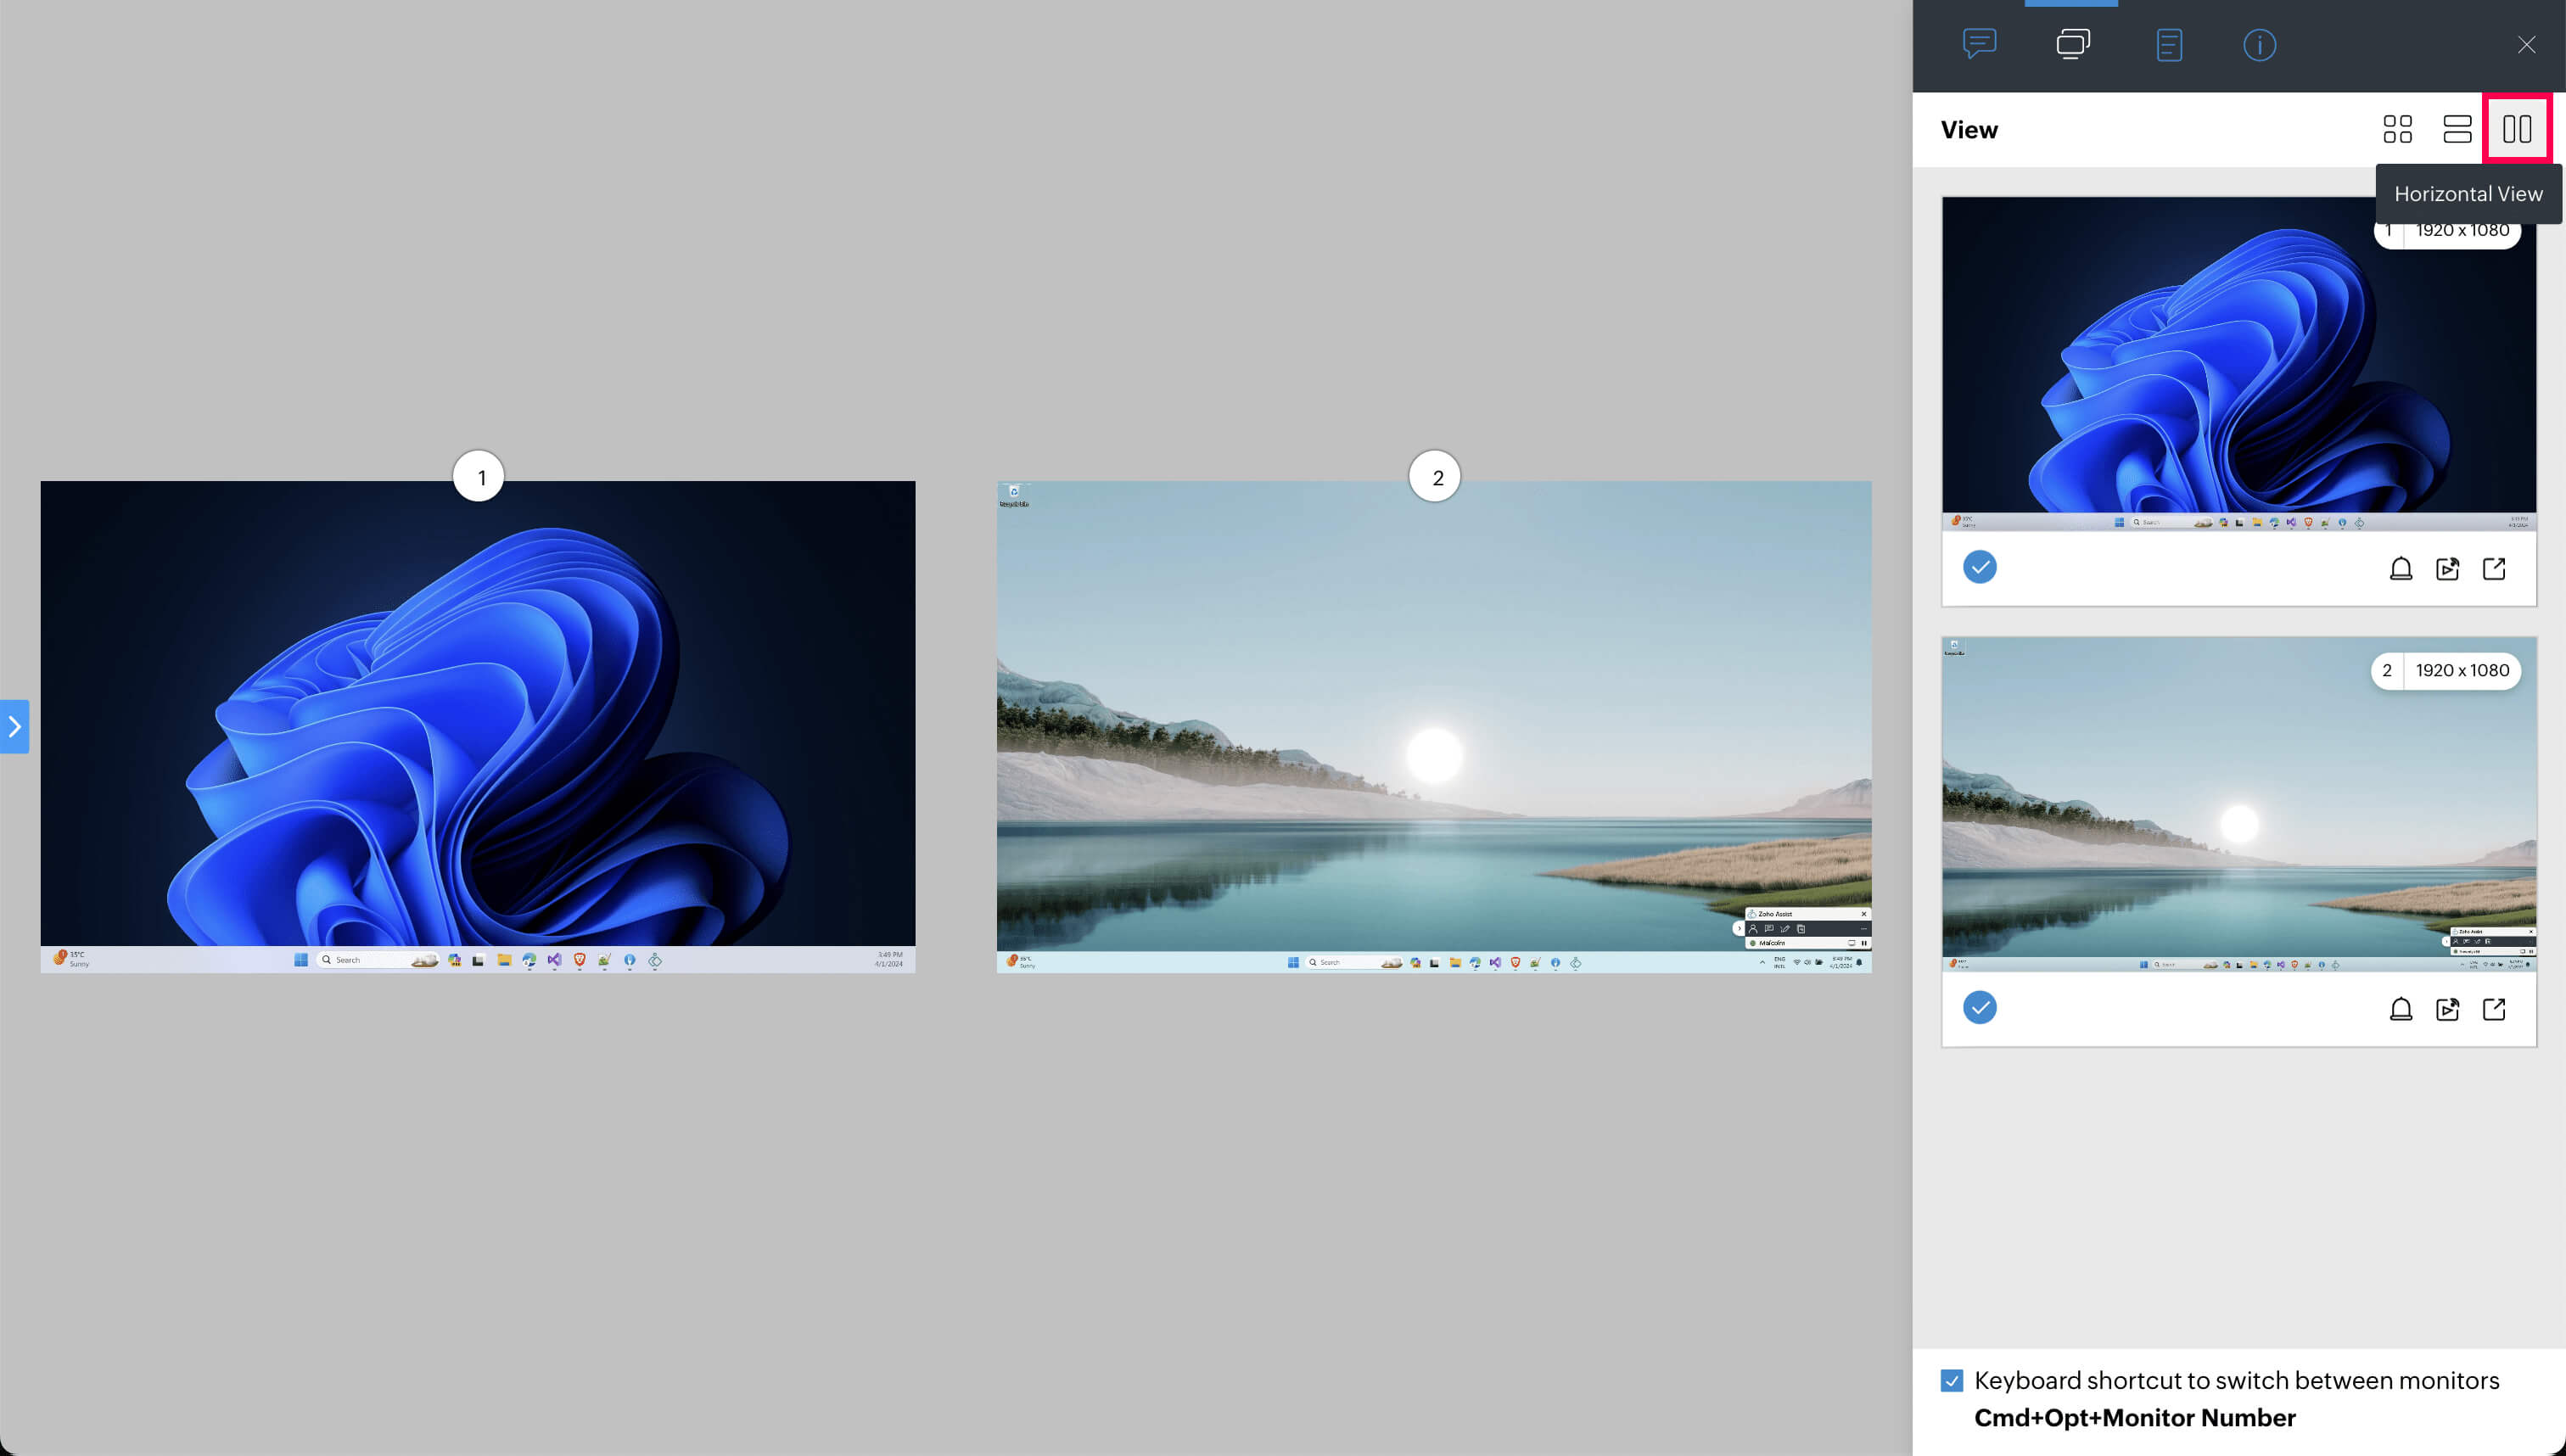Click bell icon for monitor 1
This screenshot has width=2566, height=1456.
(x=2400, y=569)
